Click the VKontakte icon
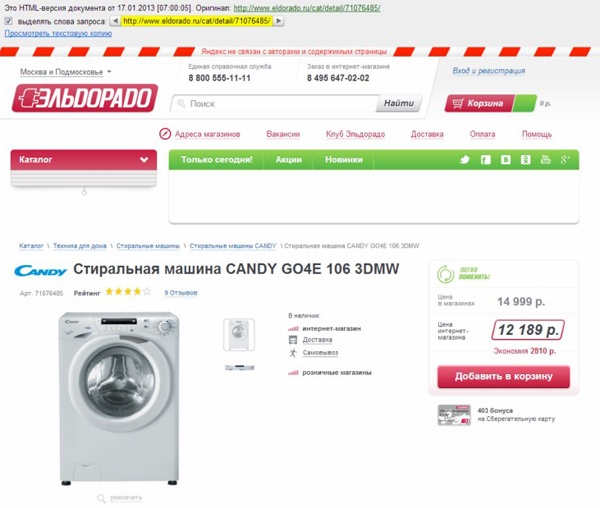This screenshot has height=508, width=600. [x=505, y=160]
